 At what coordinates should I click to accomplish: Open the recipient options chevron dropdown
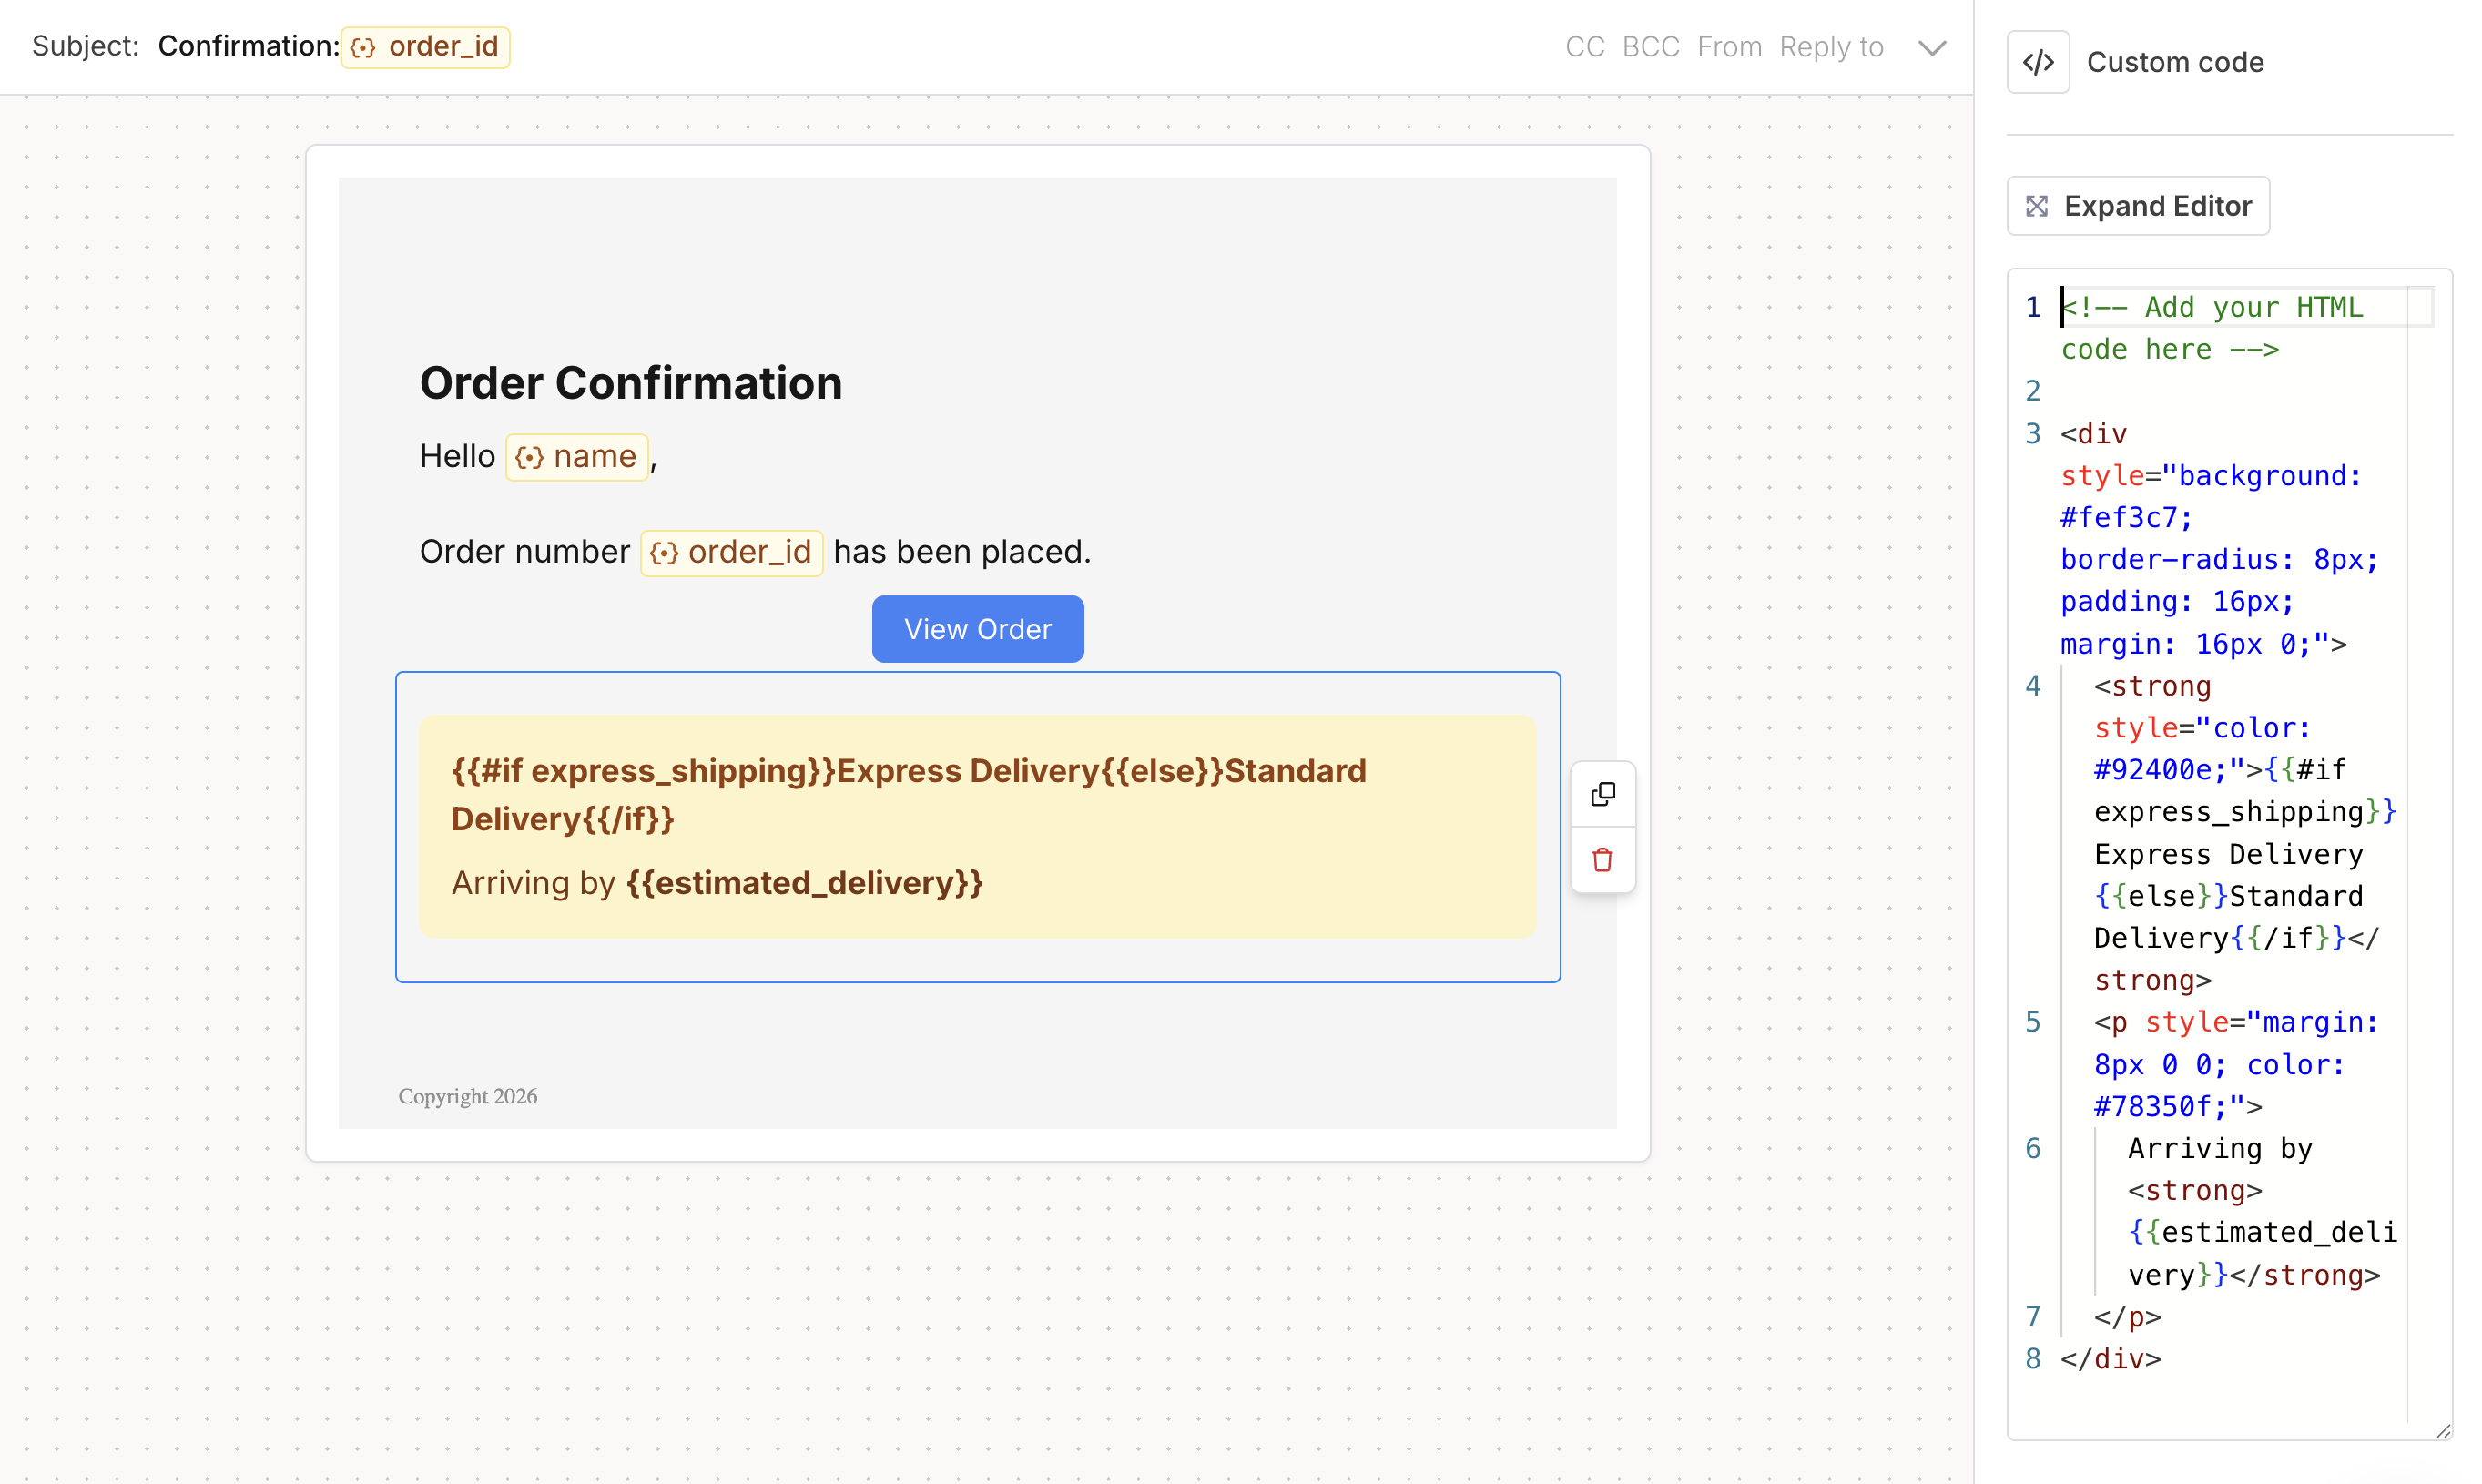tap(1932, 46)
